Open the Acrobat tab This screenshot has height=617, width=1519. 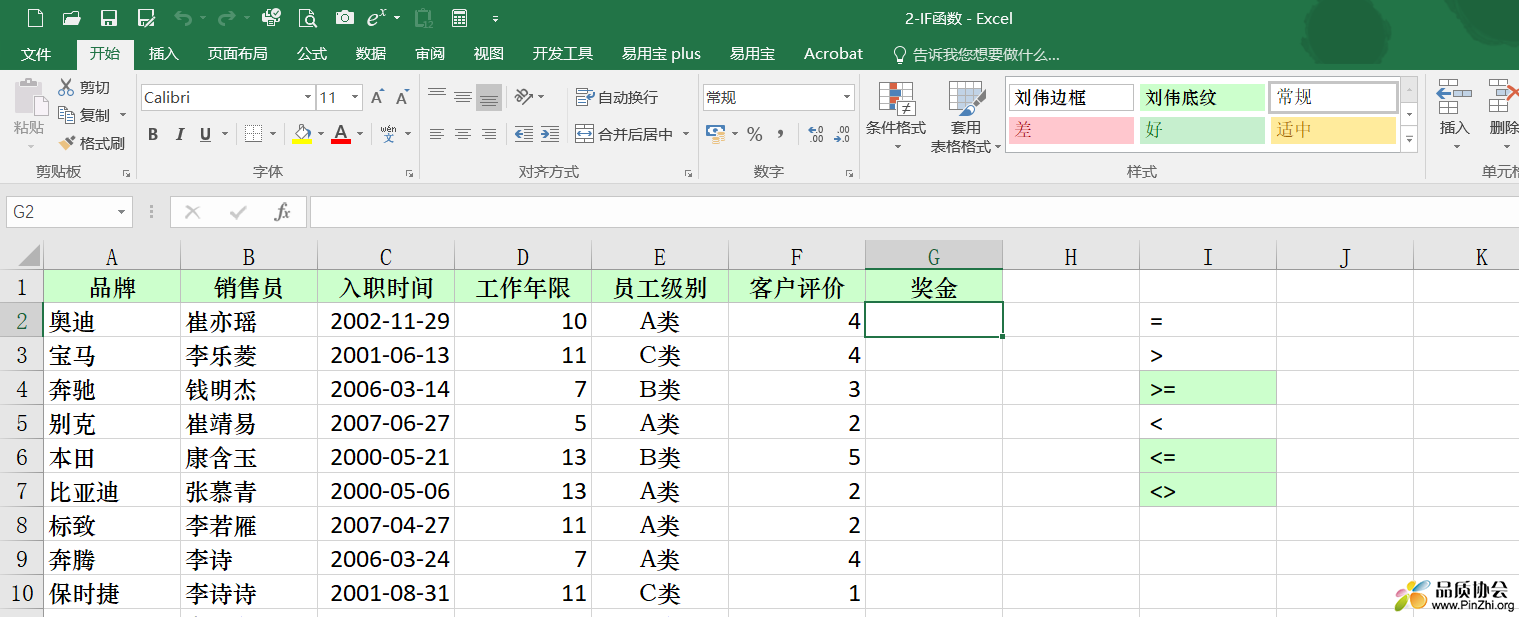point(833,54)
